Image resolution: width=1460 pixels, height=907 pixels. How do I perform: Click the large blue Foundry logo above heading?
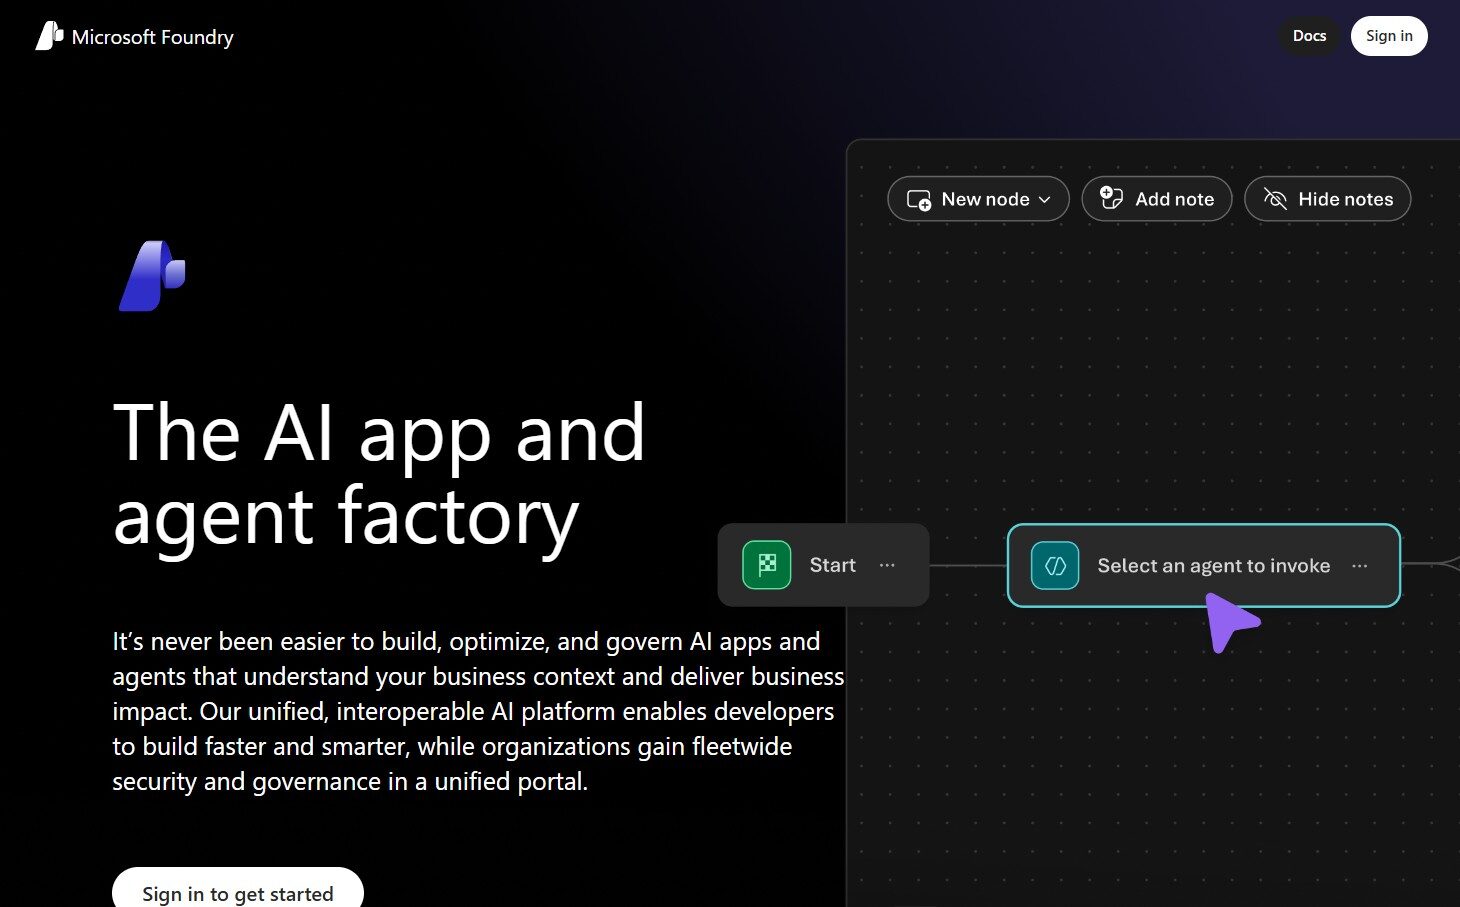coord(152,276)
